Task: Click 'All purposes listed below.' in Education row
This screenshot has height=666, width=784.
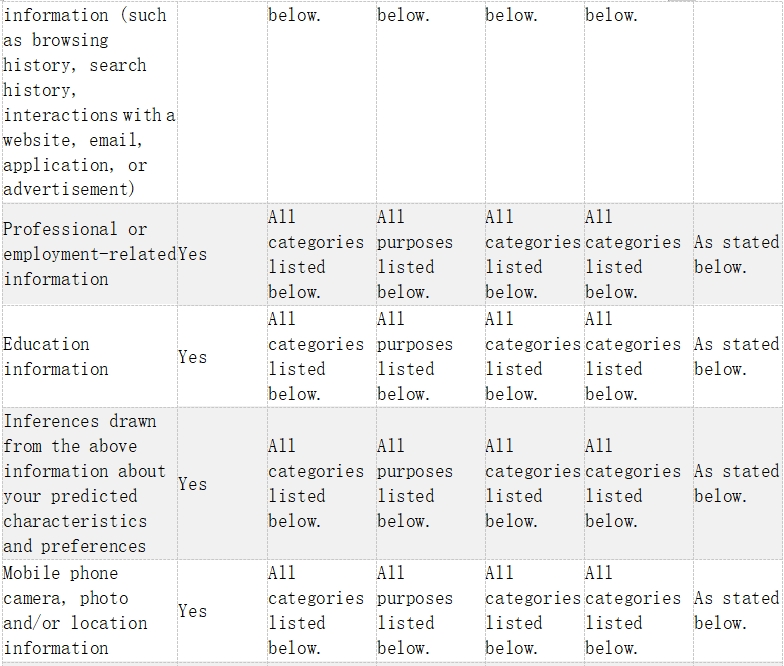Action: tap(415, 356)
